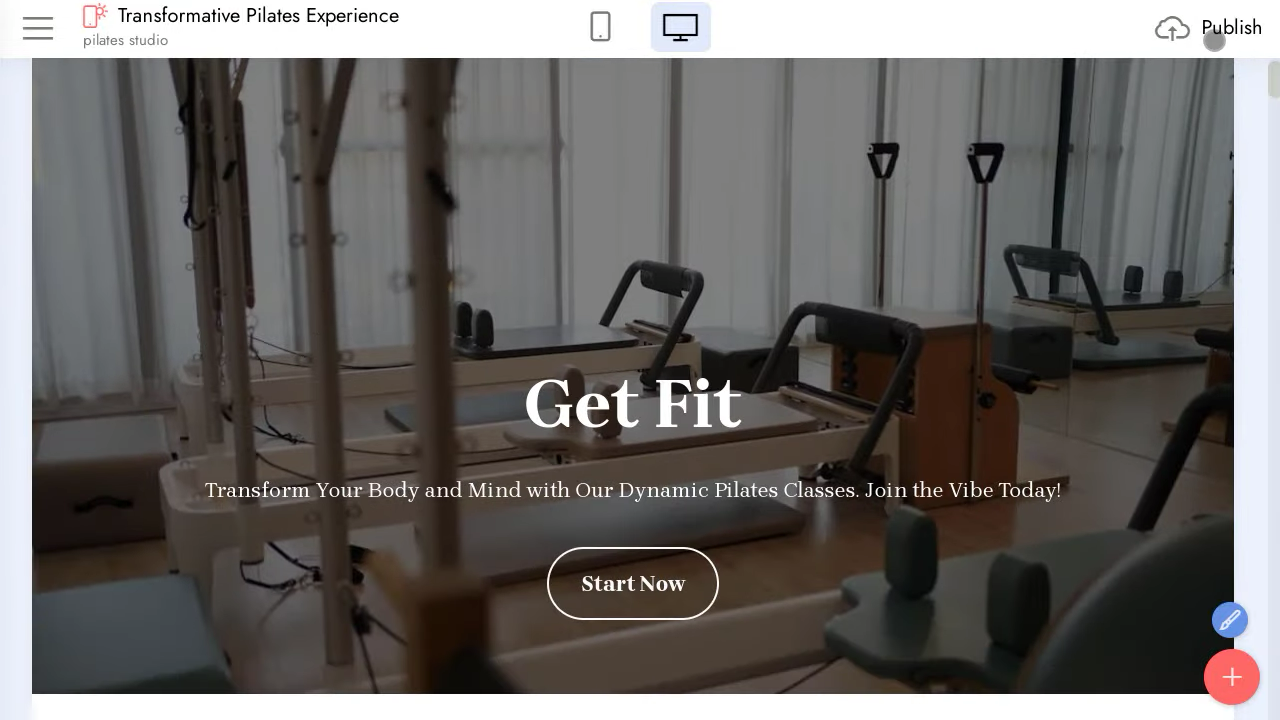This screenshot has width=1280, height=720.
Task: Select the desktop monitor view
Action: tap(680, 27)
